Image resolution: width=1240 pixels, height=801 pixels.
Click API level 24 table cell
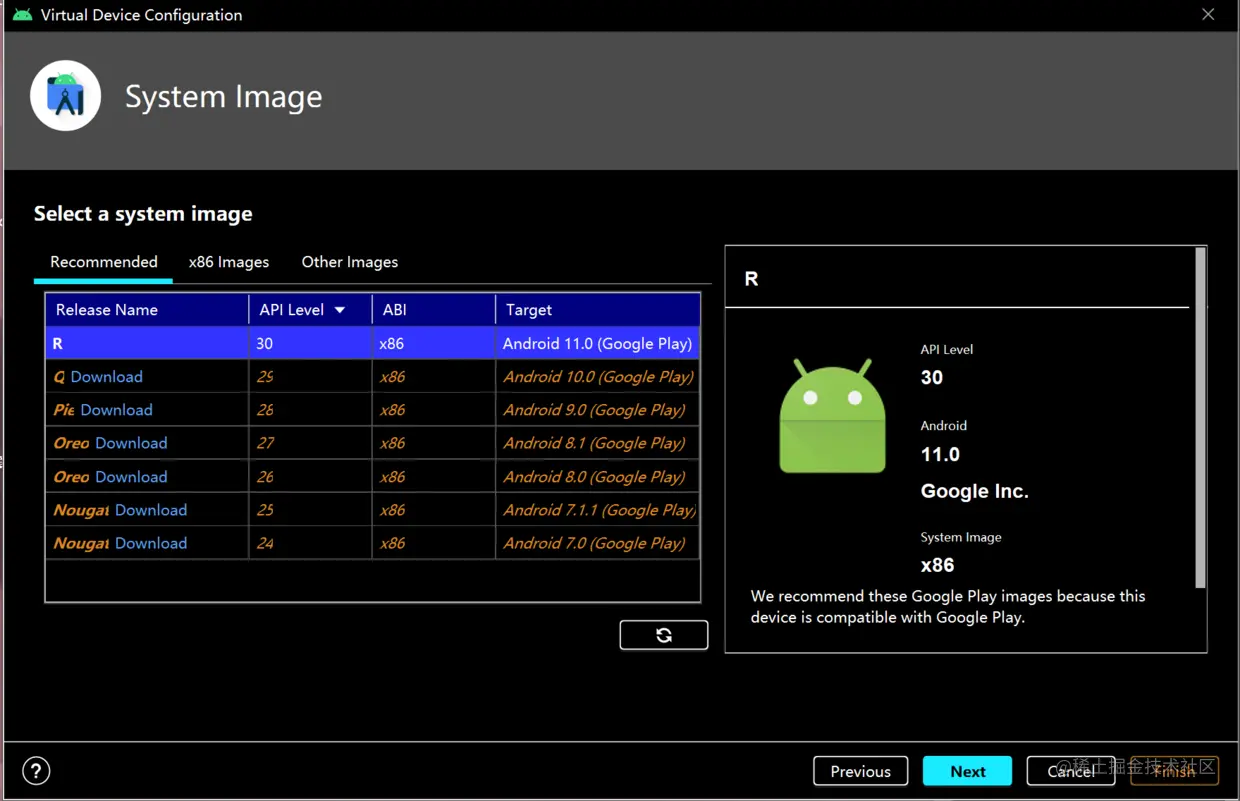point(310,543)
